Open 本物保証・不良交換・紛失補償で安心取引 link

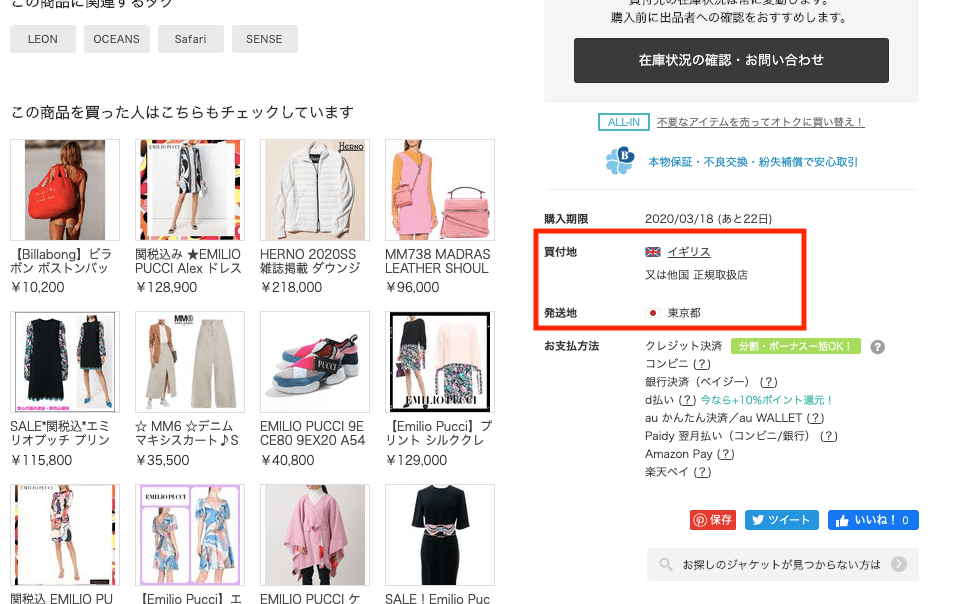click(753, 162)
